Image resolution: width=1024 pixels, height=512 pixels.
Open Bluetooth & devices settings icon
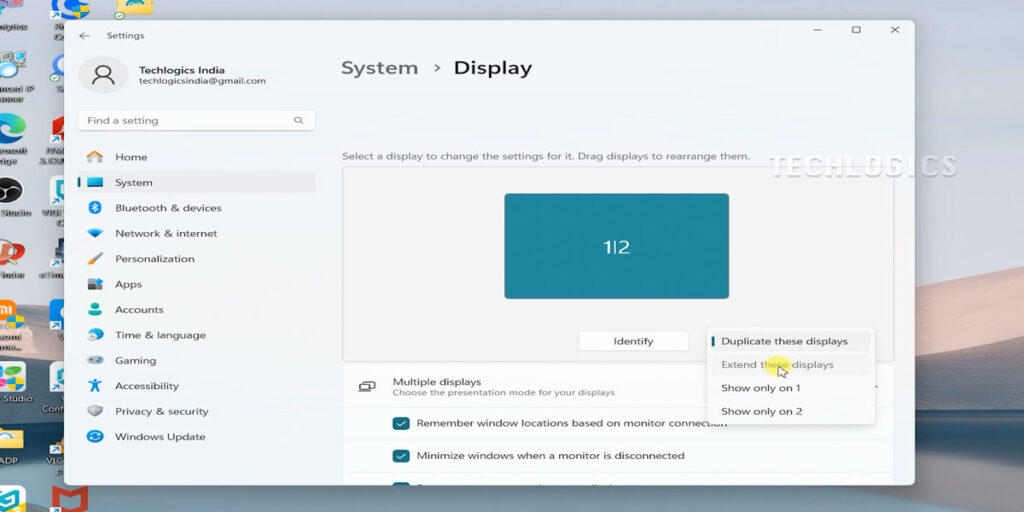pos(96,208)
